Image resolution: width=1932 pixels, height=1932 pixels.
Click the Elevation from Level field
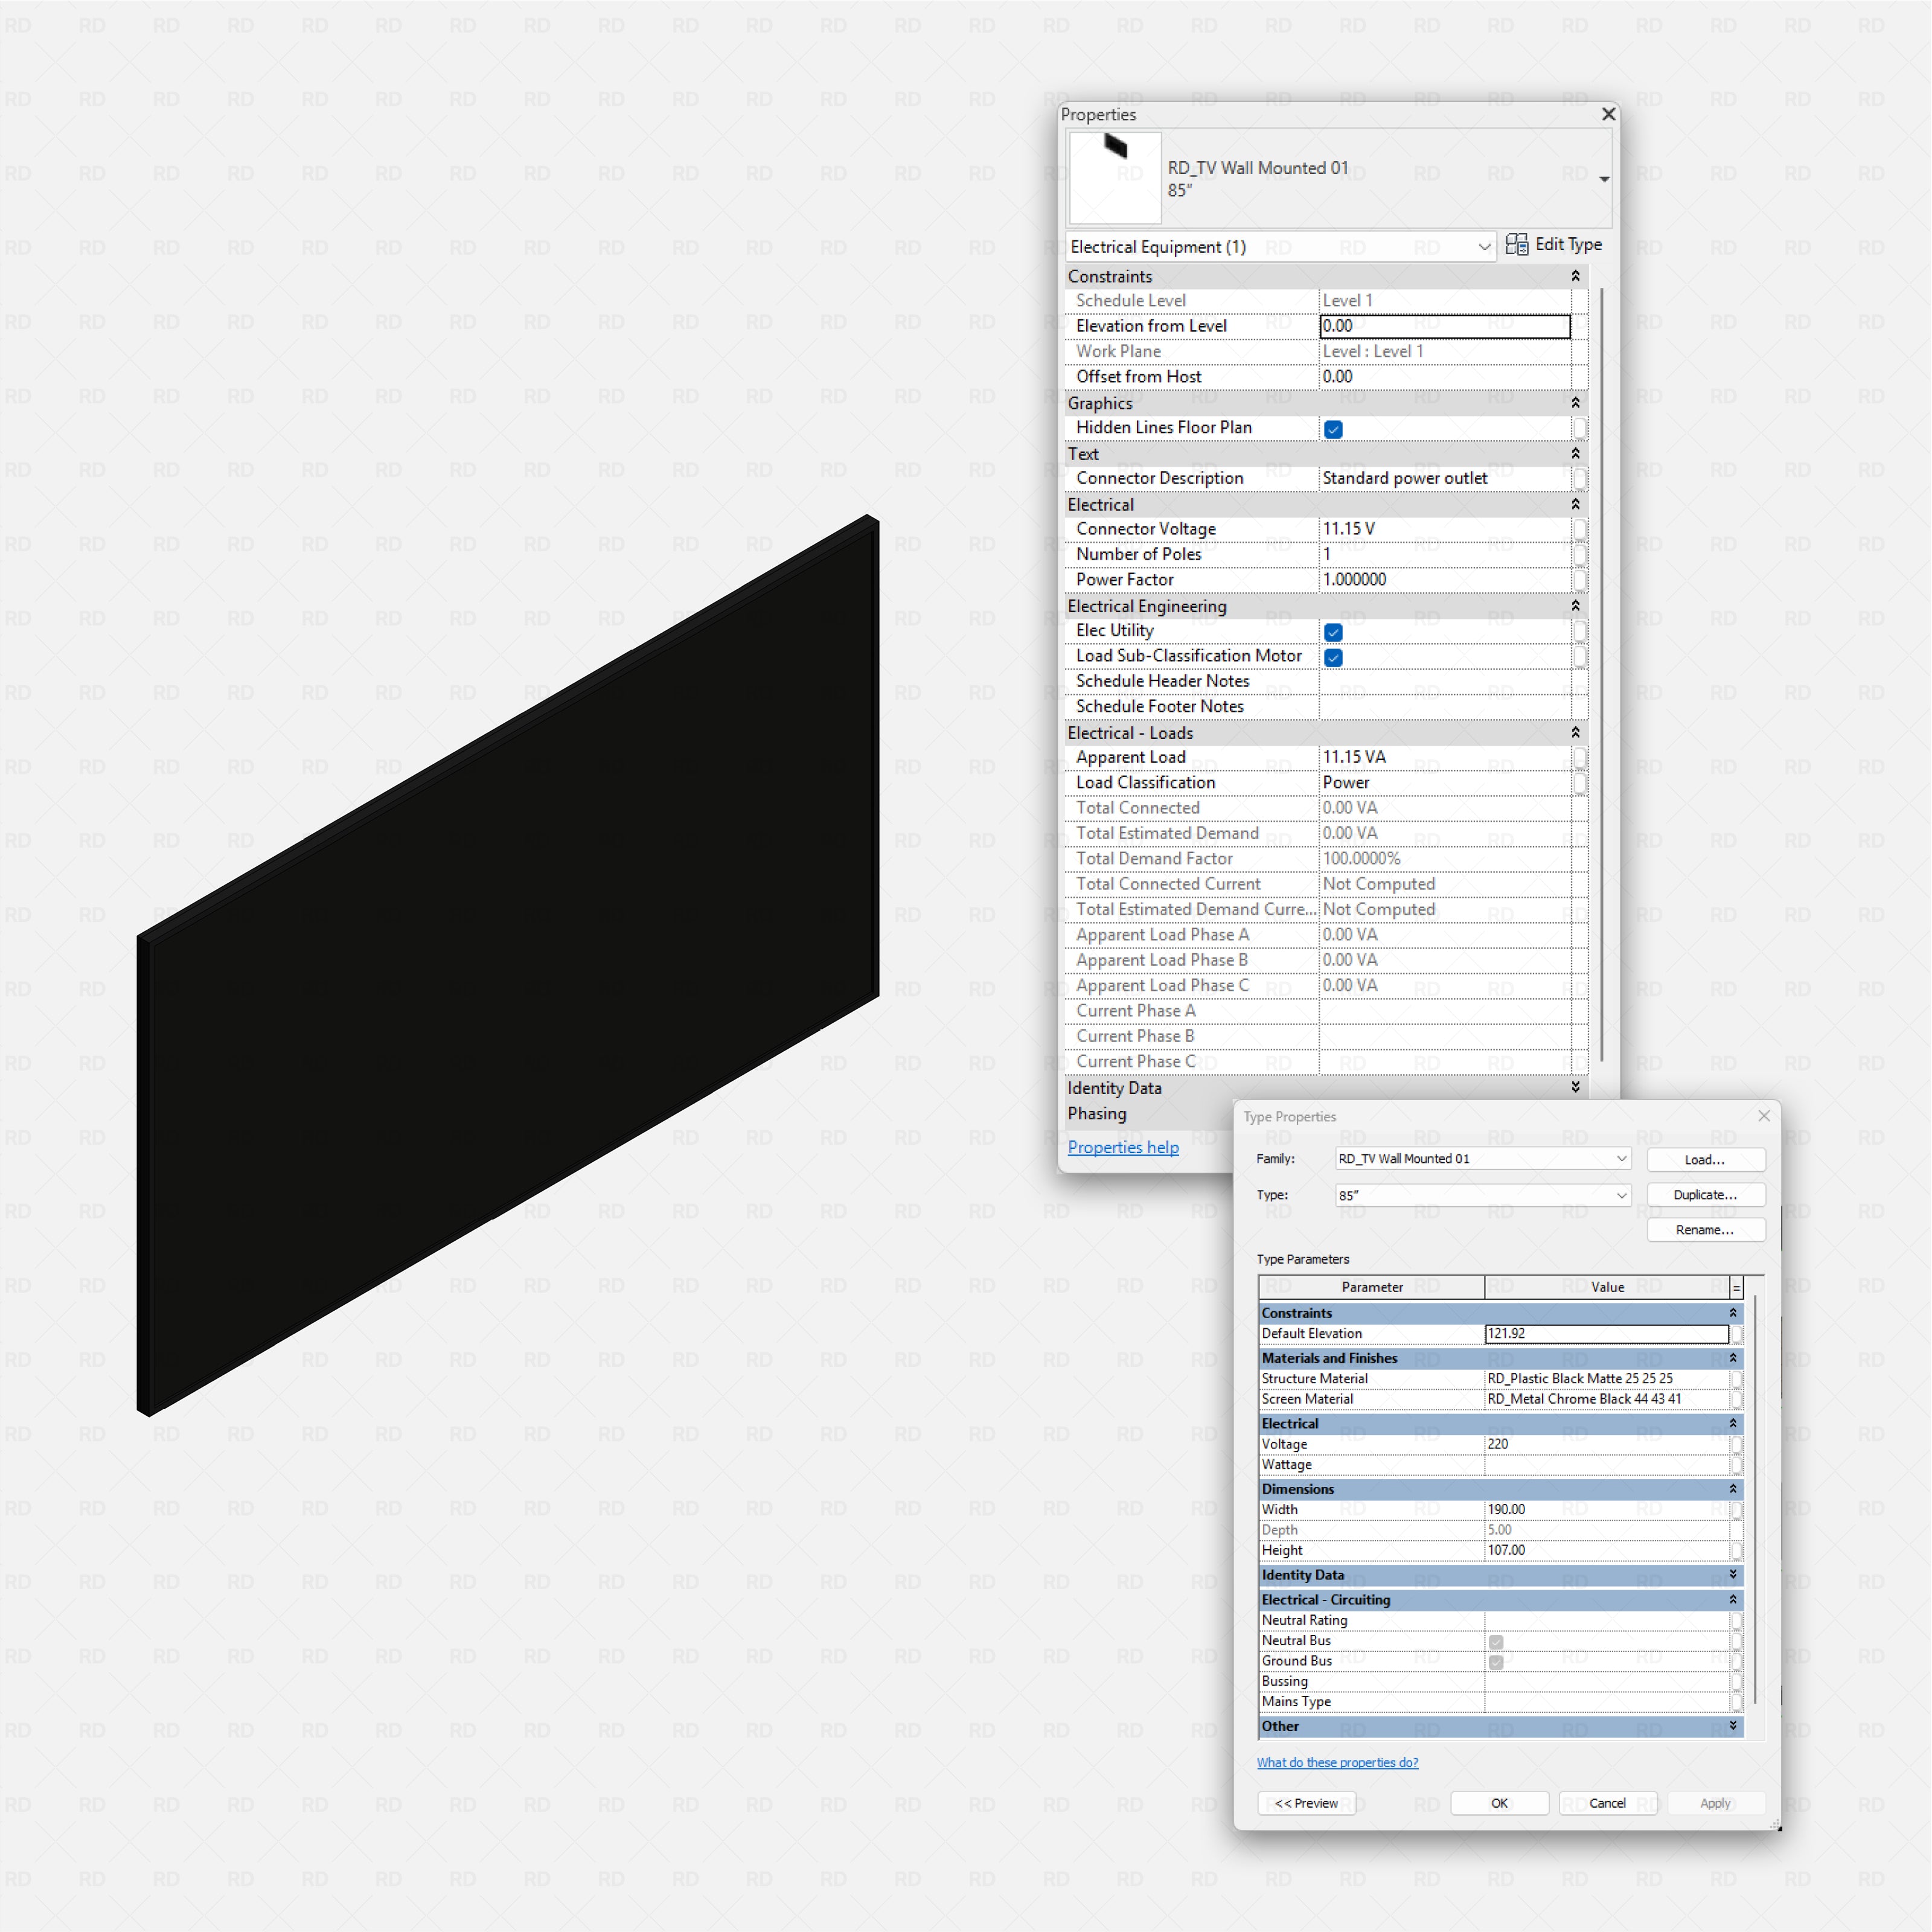coord(1444,326)
